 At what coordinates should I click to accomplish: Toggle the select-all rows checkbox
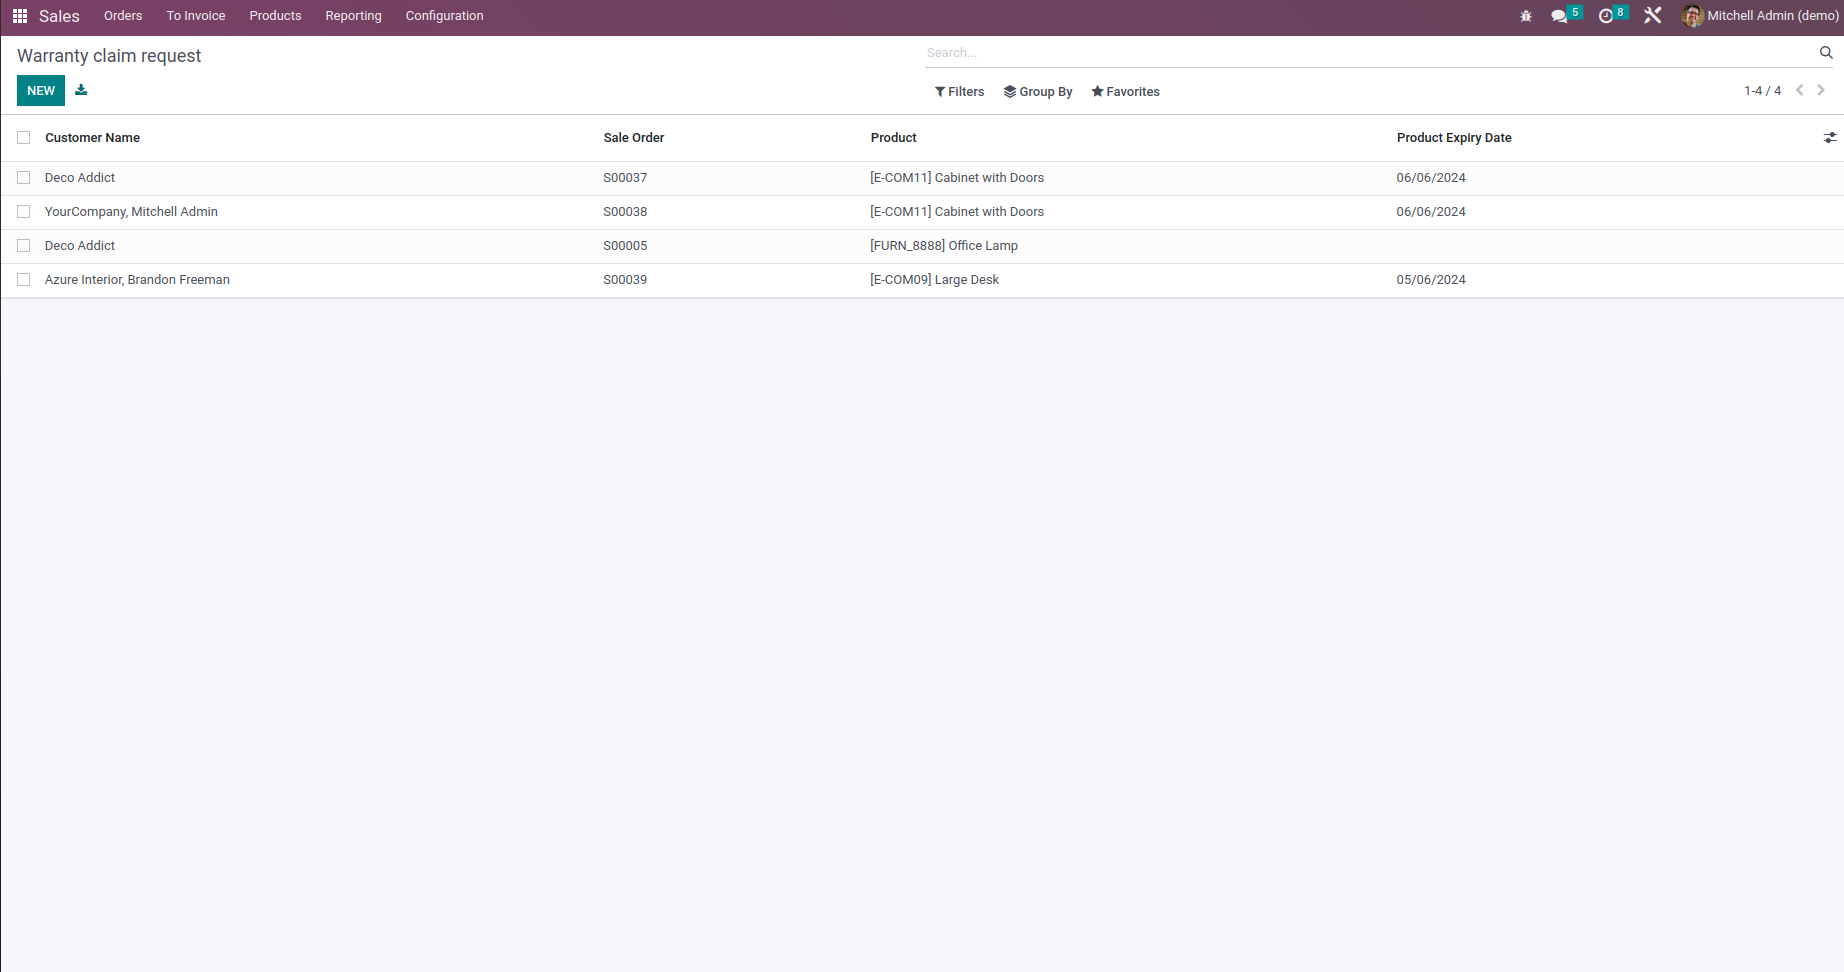(24, 138)
